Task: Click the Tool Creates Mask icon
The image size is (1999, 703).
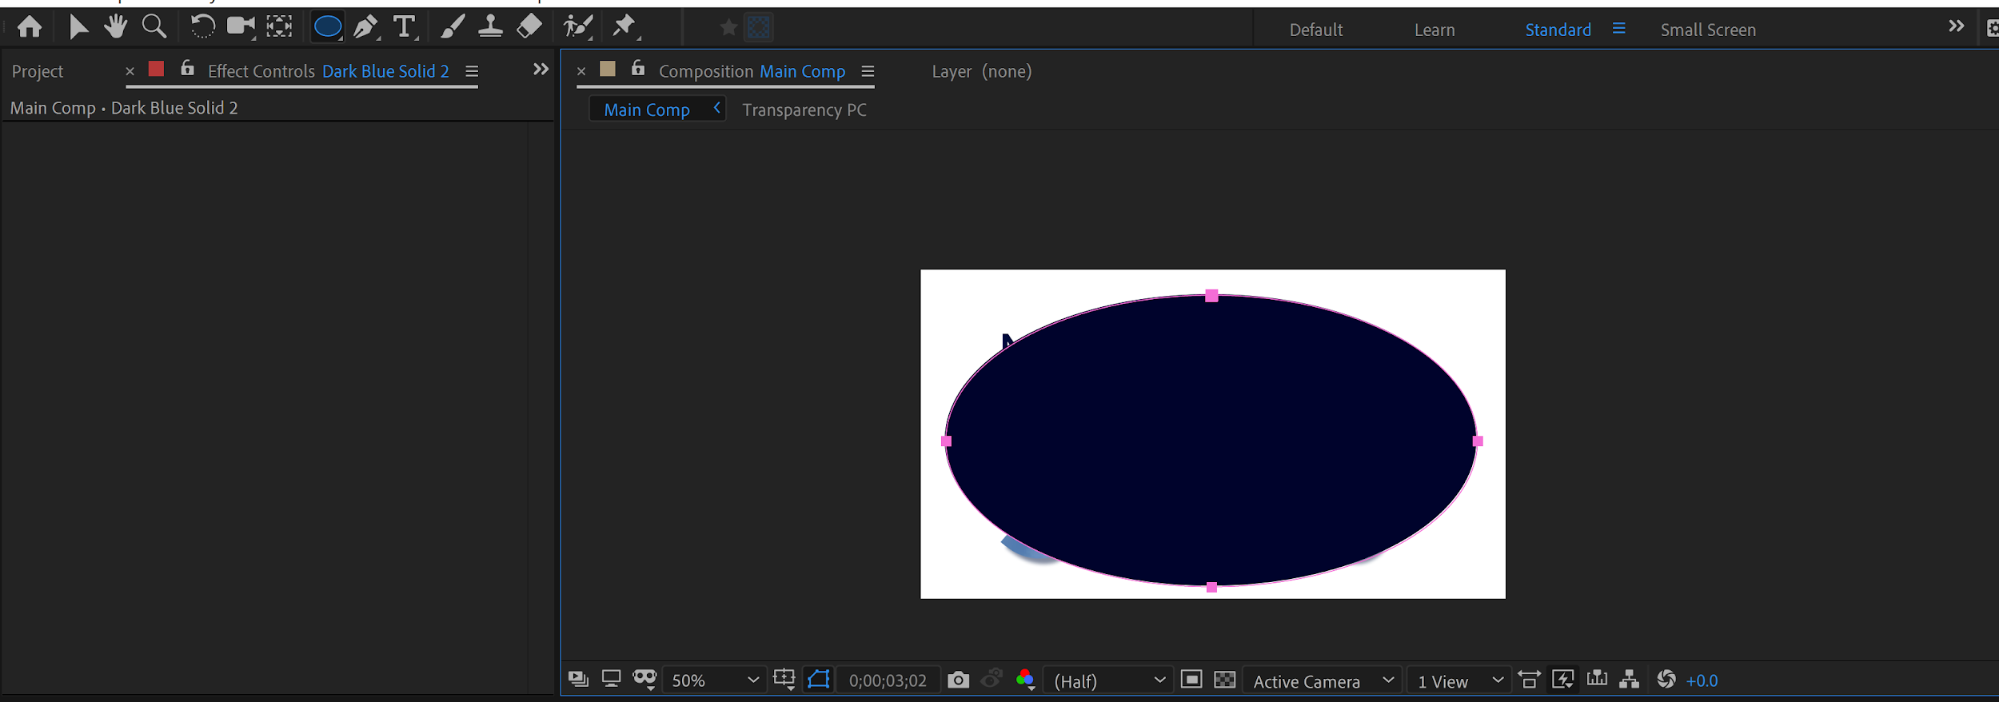Action: (x=760, y=28)
